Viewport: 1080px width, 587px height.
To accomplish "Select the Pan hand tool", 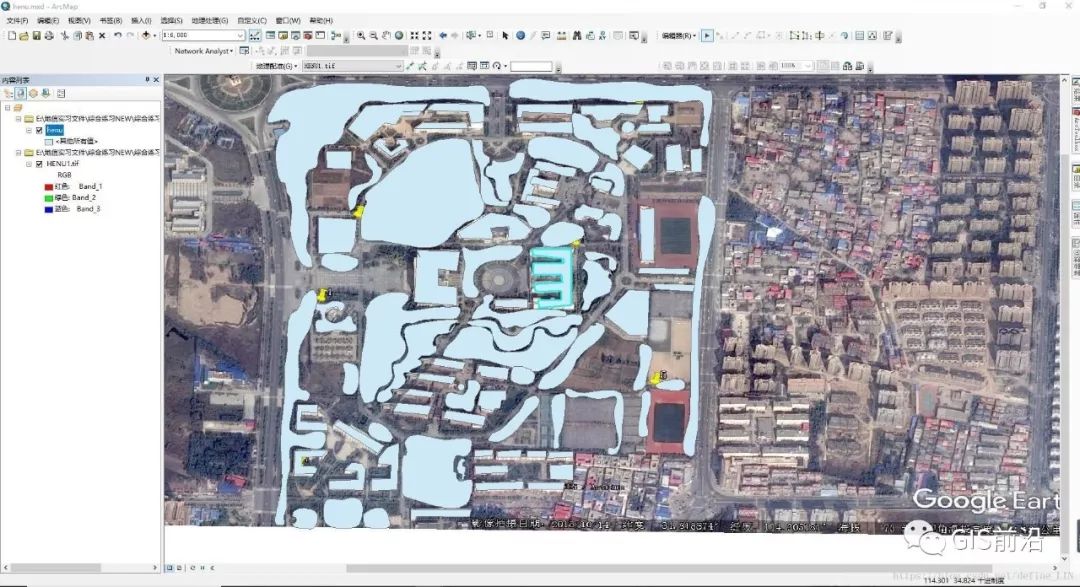I will 386,35.
